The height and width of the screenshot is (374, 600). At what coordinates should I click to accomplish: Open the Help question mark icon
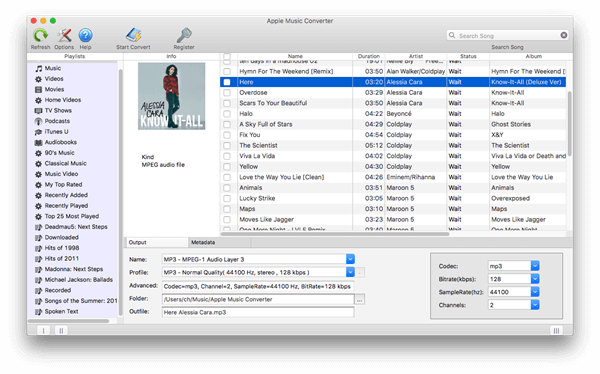[x=85, y=36]
